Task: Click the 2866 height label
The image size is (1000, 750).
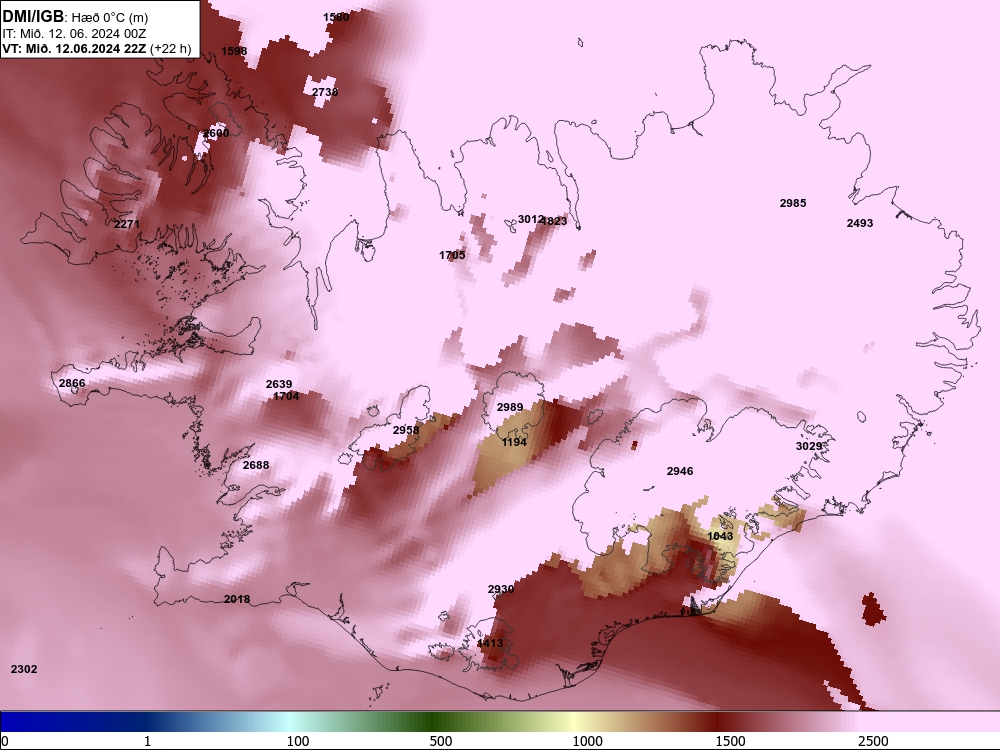Action: [72, 383]
